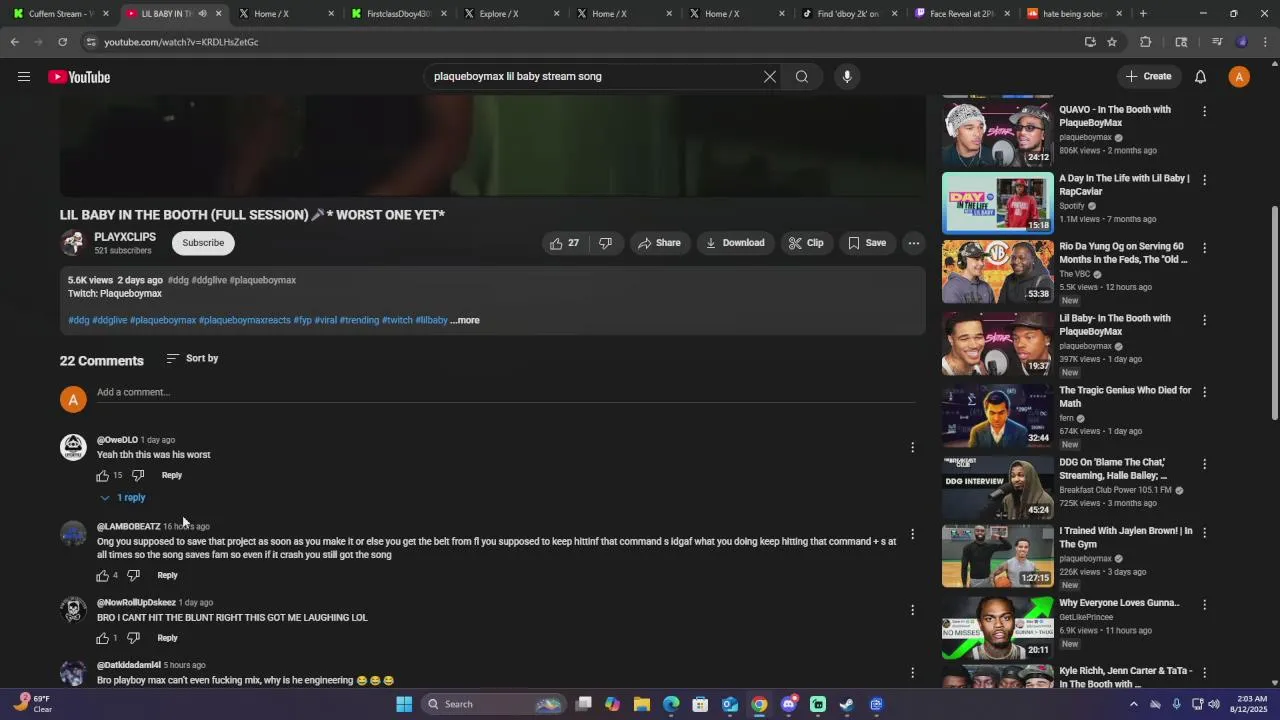Go back in browser history

point(14,42)
